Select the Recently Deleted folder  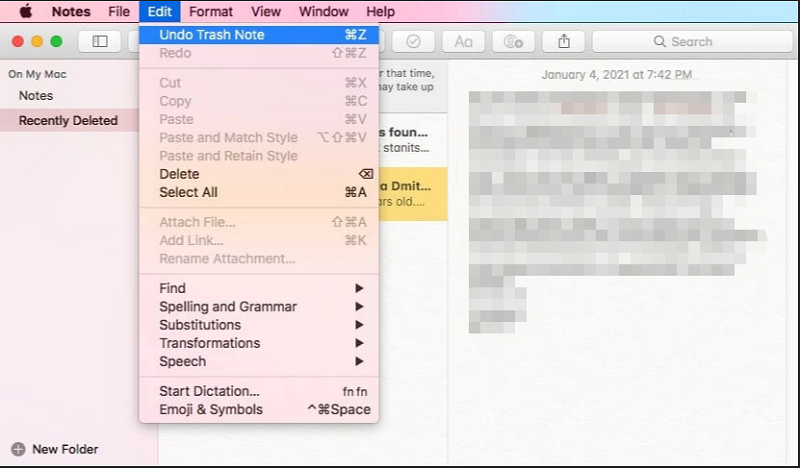68,120
